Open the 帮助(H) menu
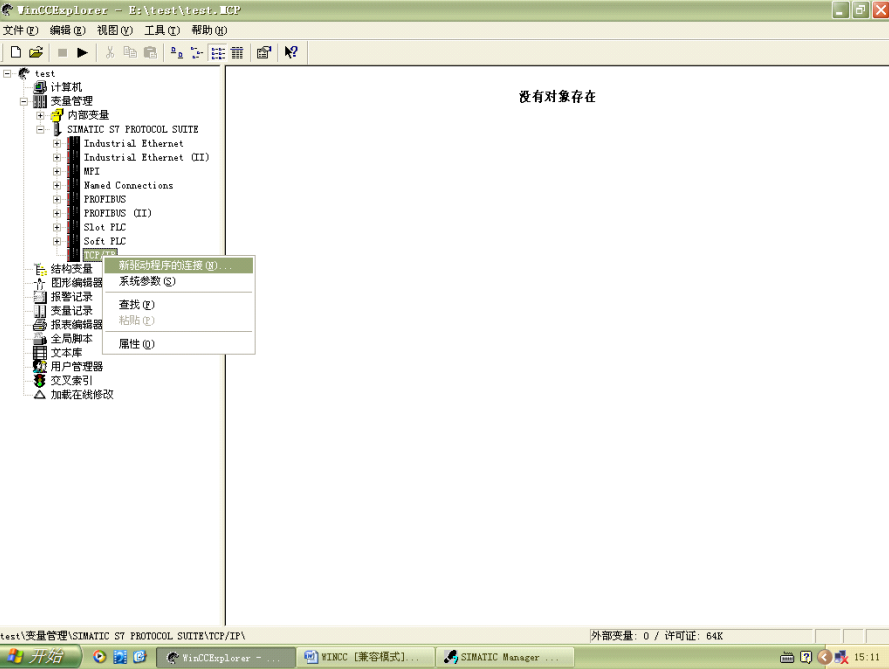 (209, 30)
